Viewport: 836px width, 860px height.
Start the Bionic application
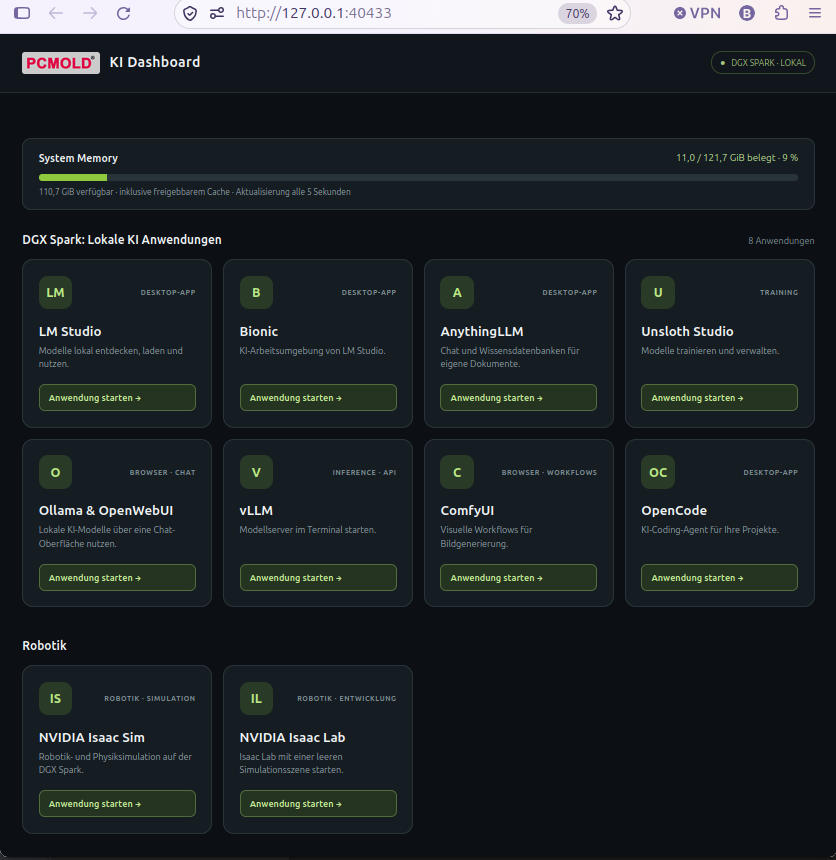(x=318, y=398)
